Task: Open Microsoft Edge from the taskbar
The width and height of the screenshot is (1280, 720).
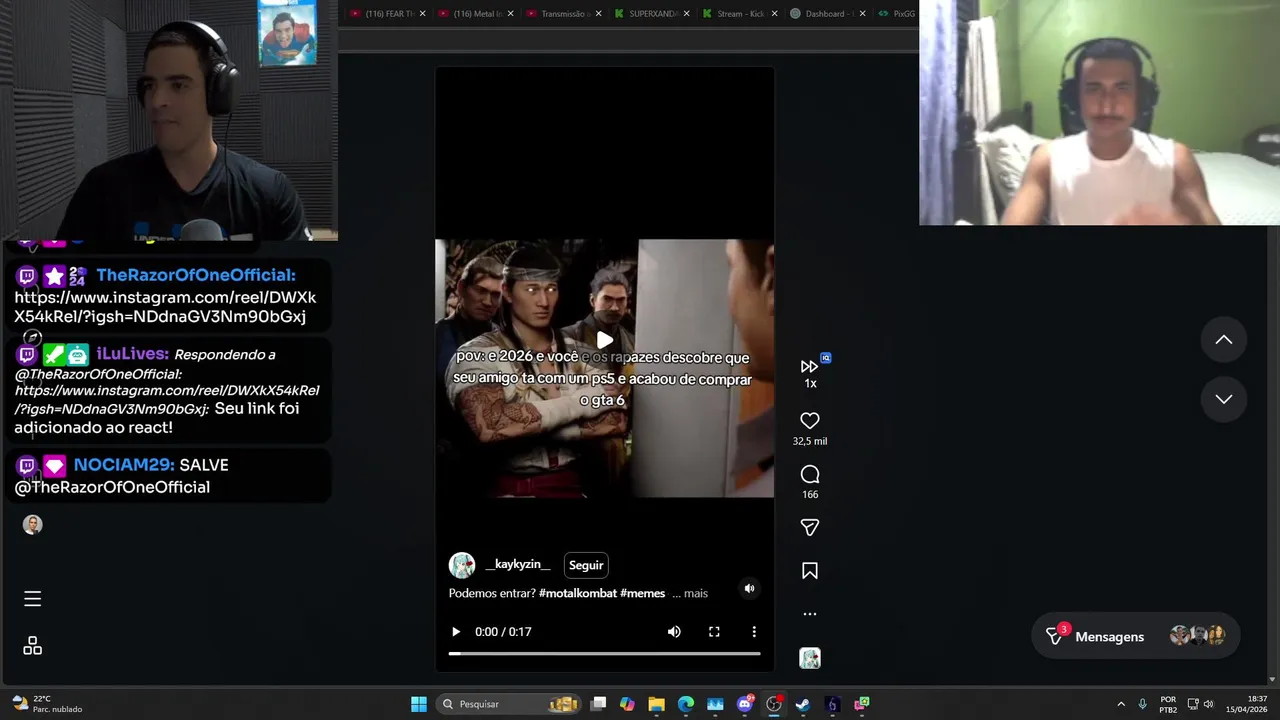Action: pyautogui.click(x=686, y=704)
